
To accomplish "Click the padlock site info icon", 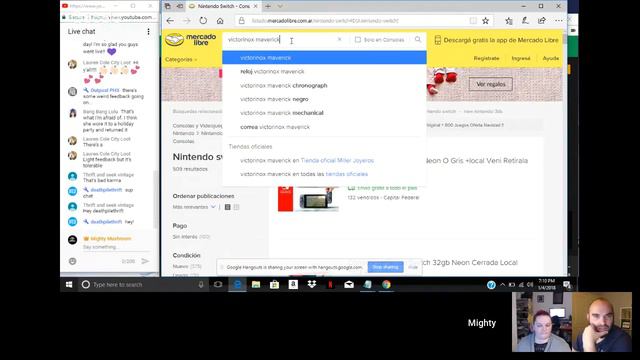I will click(242, 20).
